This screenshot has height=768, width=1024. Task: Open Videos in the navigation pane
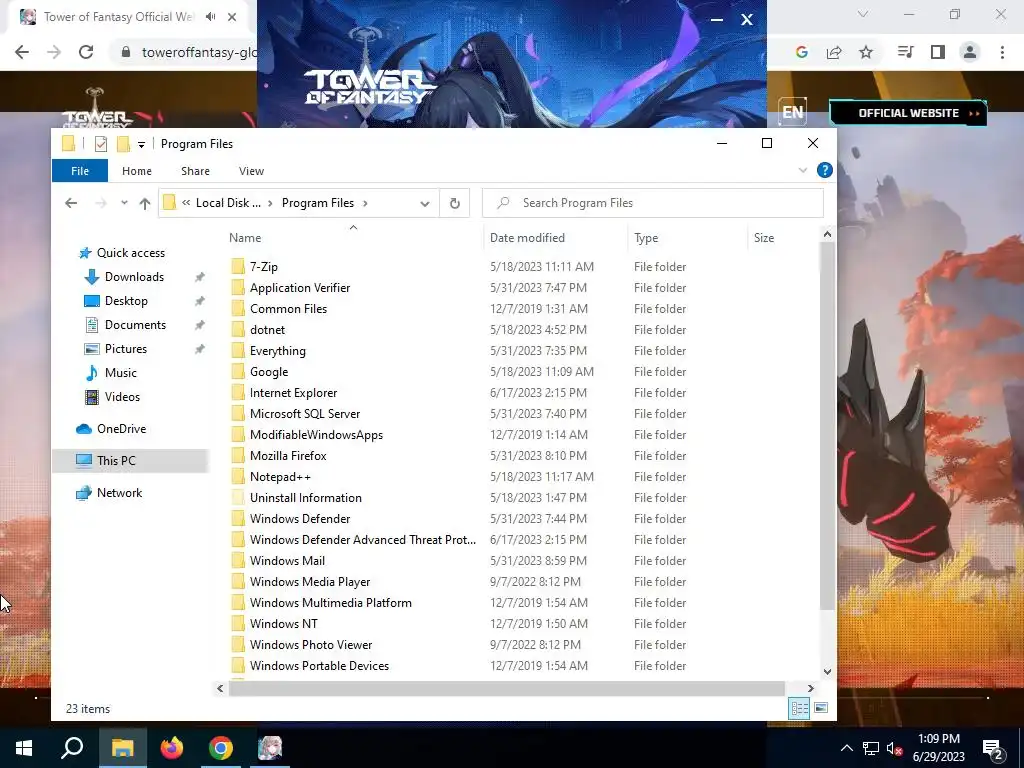tap(122, 397)
